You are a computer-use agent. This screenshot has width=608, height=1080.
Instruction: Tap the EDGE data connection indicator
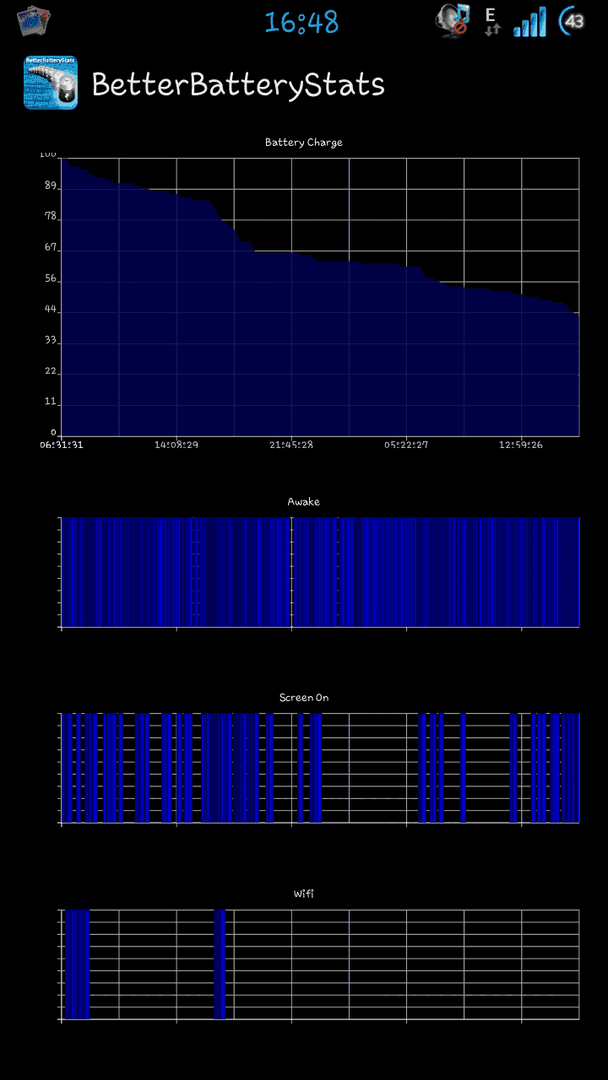[x=491, y=21]
